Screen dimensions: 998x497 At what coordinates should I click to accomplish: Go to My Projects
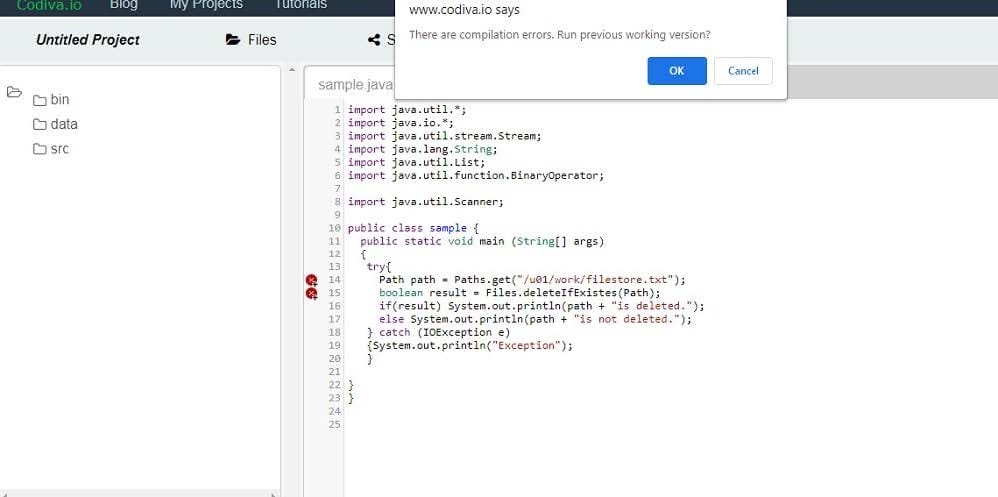tap(206, 5)
